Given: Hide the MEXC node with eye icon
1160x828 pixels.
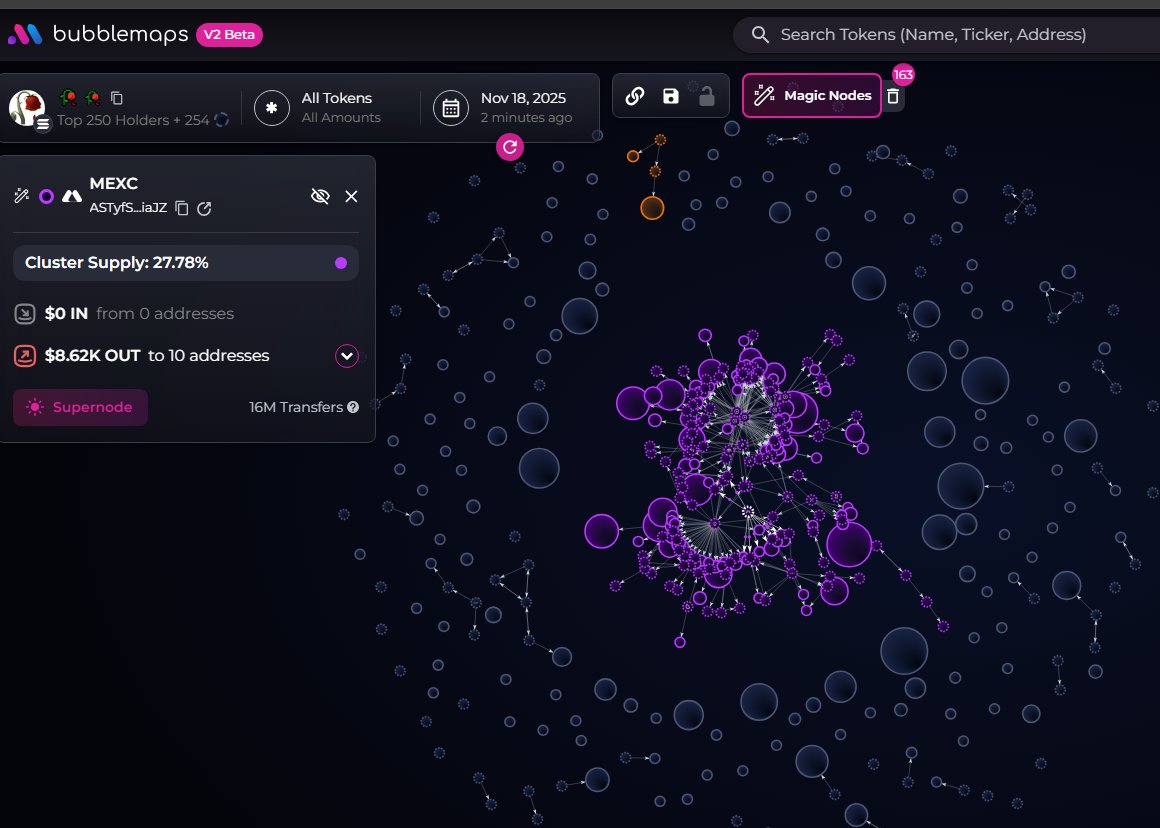Looking at the screenshot, I should (x=320, y=196).
